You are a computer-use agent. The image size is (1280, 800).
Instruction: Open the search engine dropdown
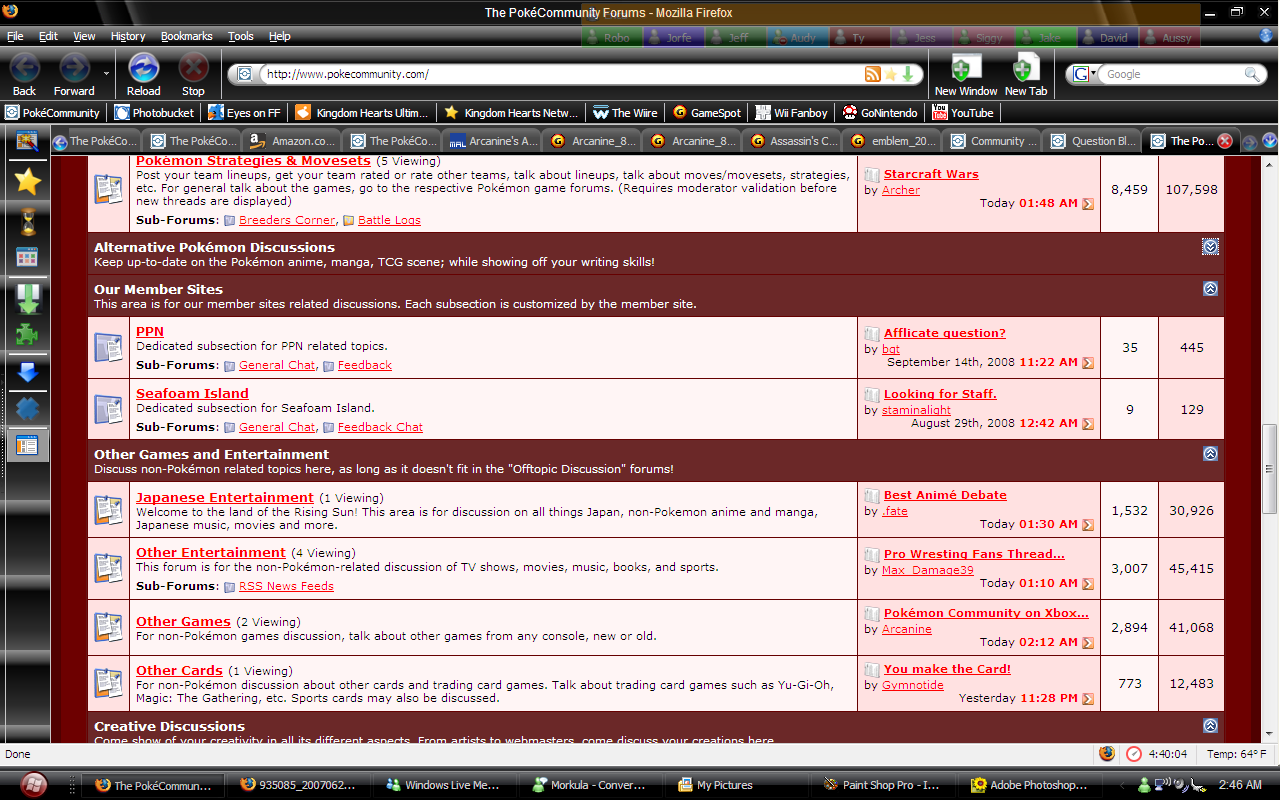click(x=1084, y=74)
